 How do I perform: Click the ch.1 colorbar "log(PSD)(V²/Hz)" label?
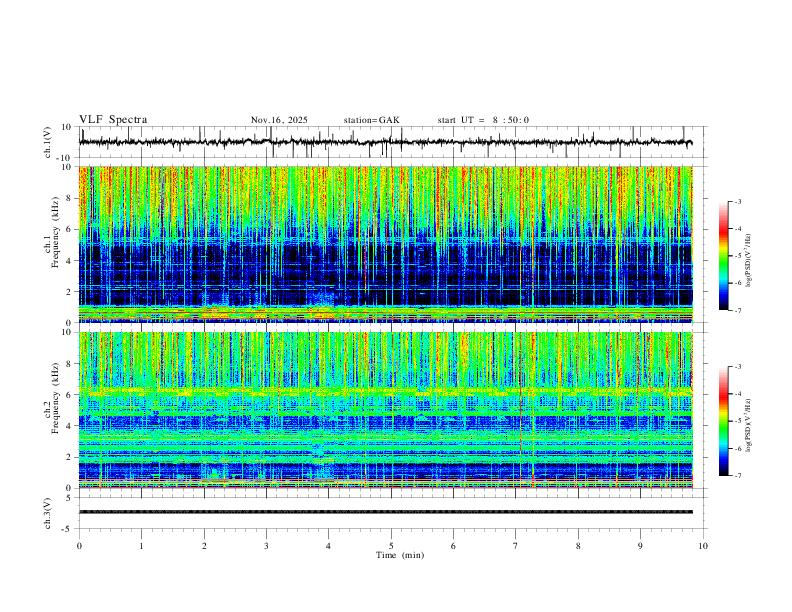tap(748, 261)
